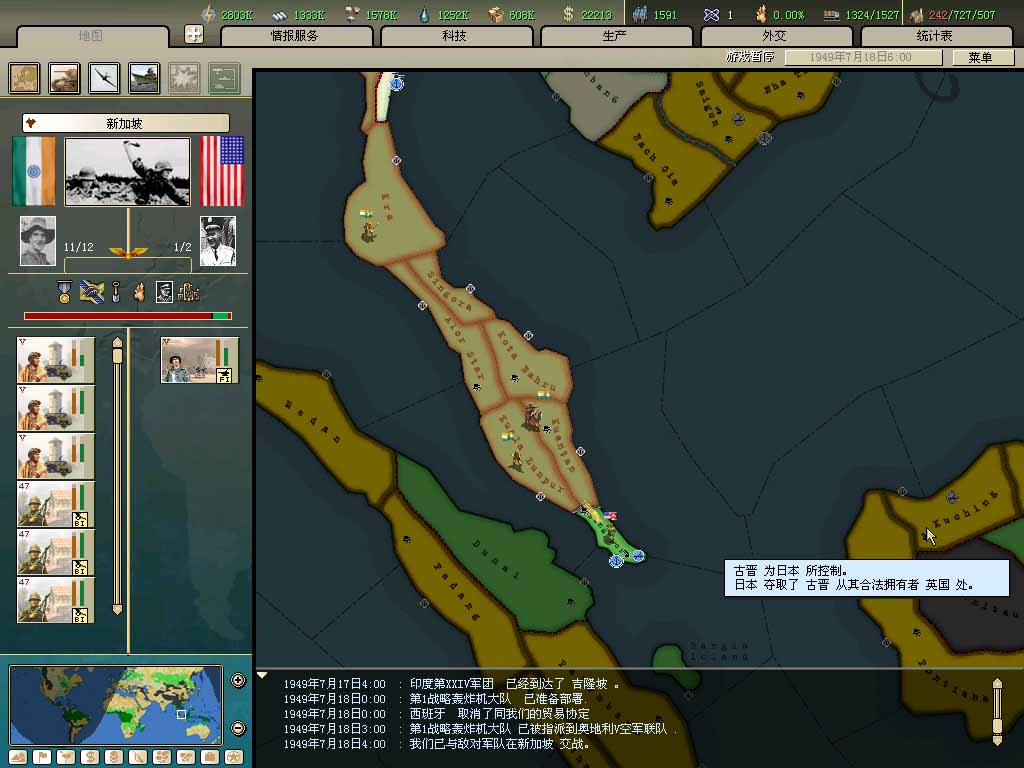Image resolution: width=1024 pixels, height=768 pixels.
Task: Click the unit list scrollbar thumb
Action: 118,355
